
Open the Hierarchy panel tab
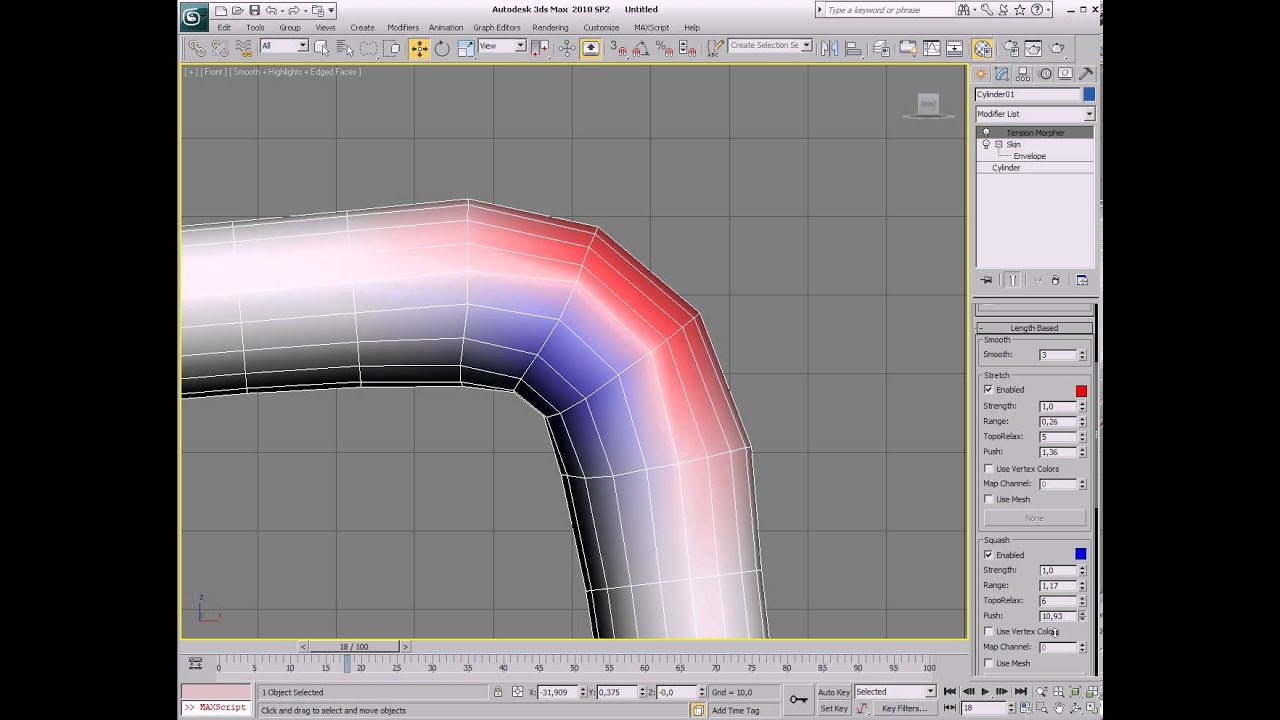(x=1023, y=74)
